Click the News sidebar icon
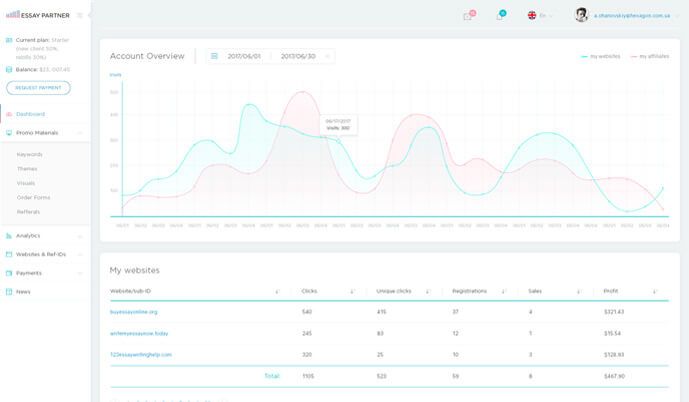The height and width of the screenshot is (402, 689). pyautogui.click(x=9, y=292)
